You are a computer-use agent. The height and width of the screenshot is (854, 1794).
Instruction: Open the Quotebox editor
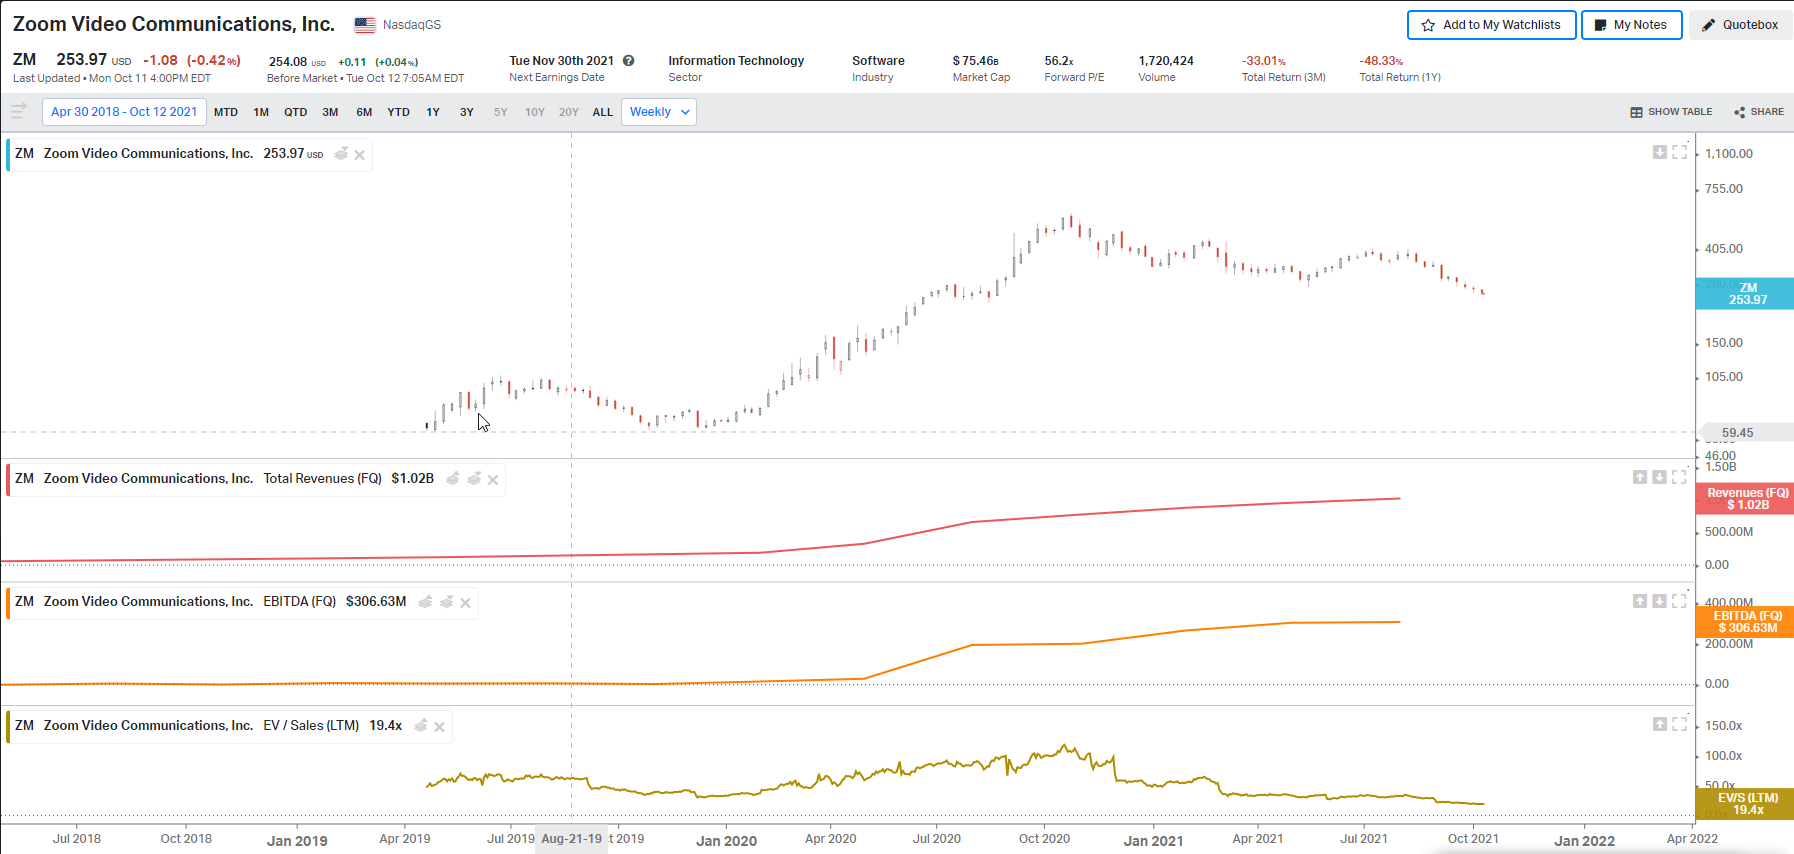[1740, 25]
